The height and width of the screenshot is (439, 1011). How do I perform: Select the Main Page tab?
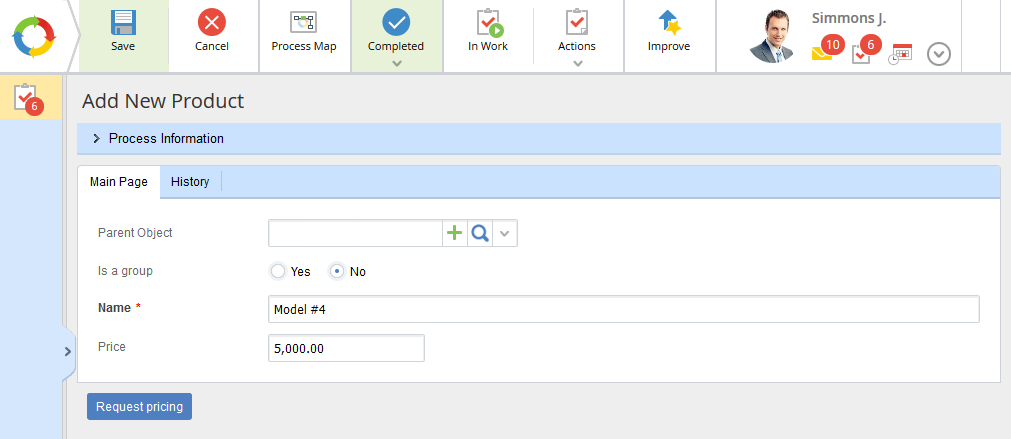119,182
